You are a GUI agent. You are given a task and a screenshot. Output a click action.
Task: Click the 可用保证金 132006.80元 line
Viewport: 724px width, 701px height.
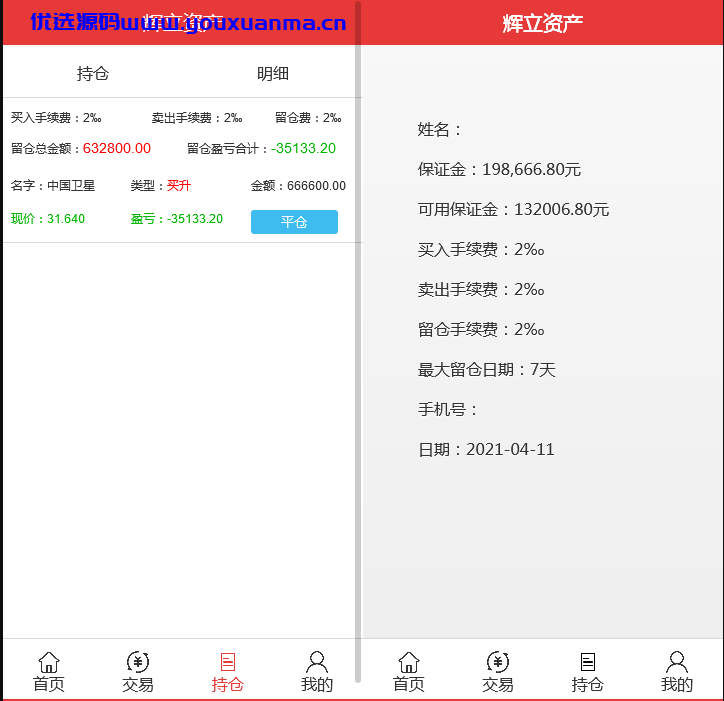pos(513,210)
